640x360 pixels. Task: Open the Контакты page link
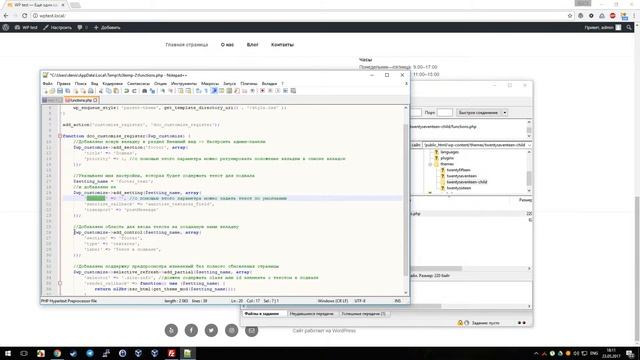tap(282, 44)
